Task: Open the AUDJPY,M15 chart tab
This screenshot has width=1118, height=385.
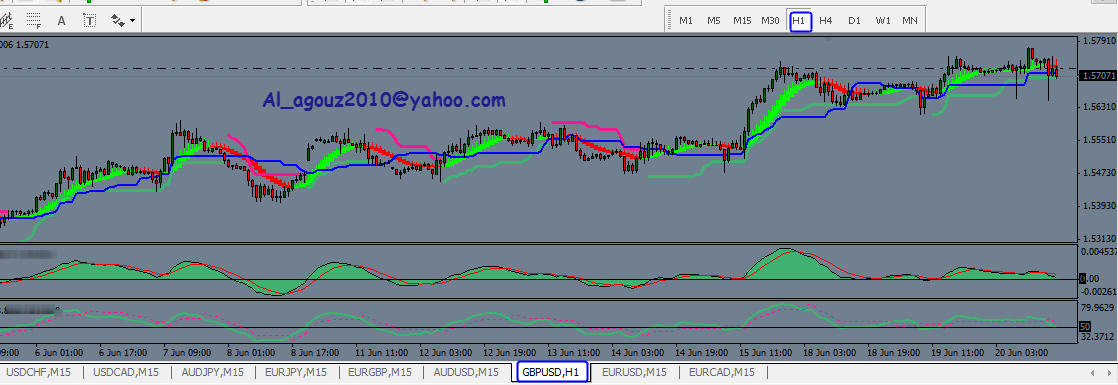Action: [x=212, y=372]
